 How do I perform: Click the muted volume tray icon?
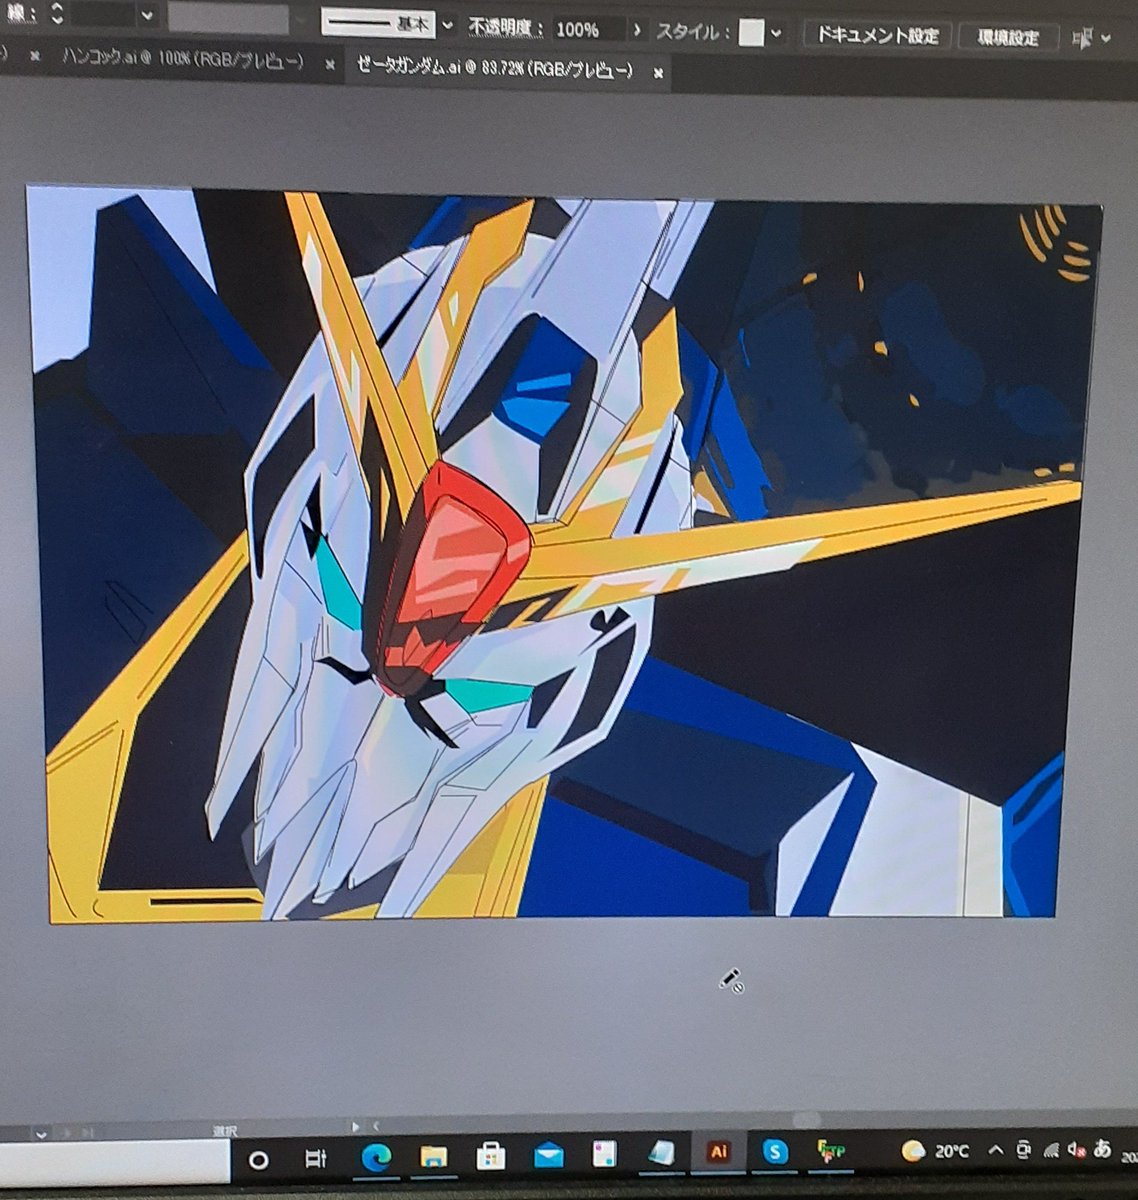pyautogui.click(x=1077, y=1149)
